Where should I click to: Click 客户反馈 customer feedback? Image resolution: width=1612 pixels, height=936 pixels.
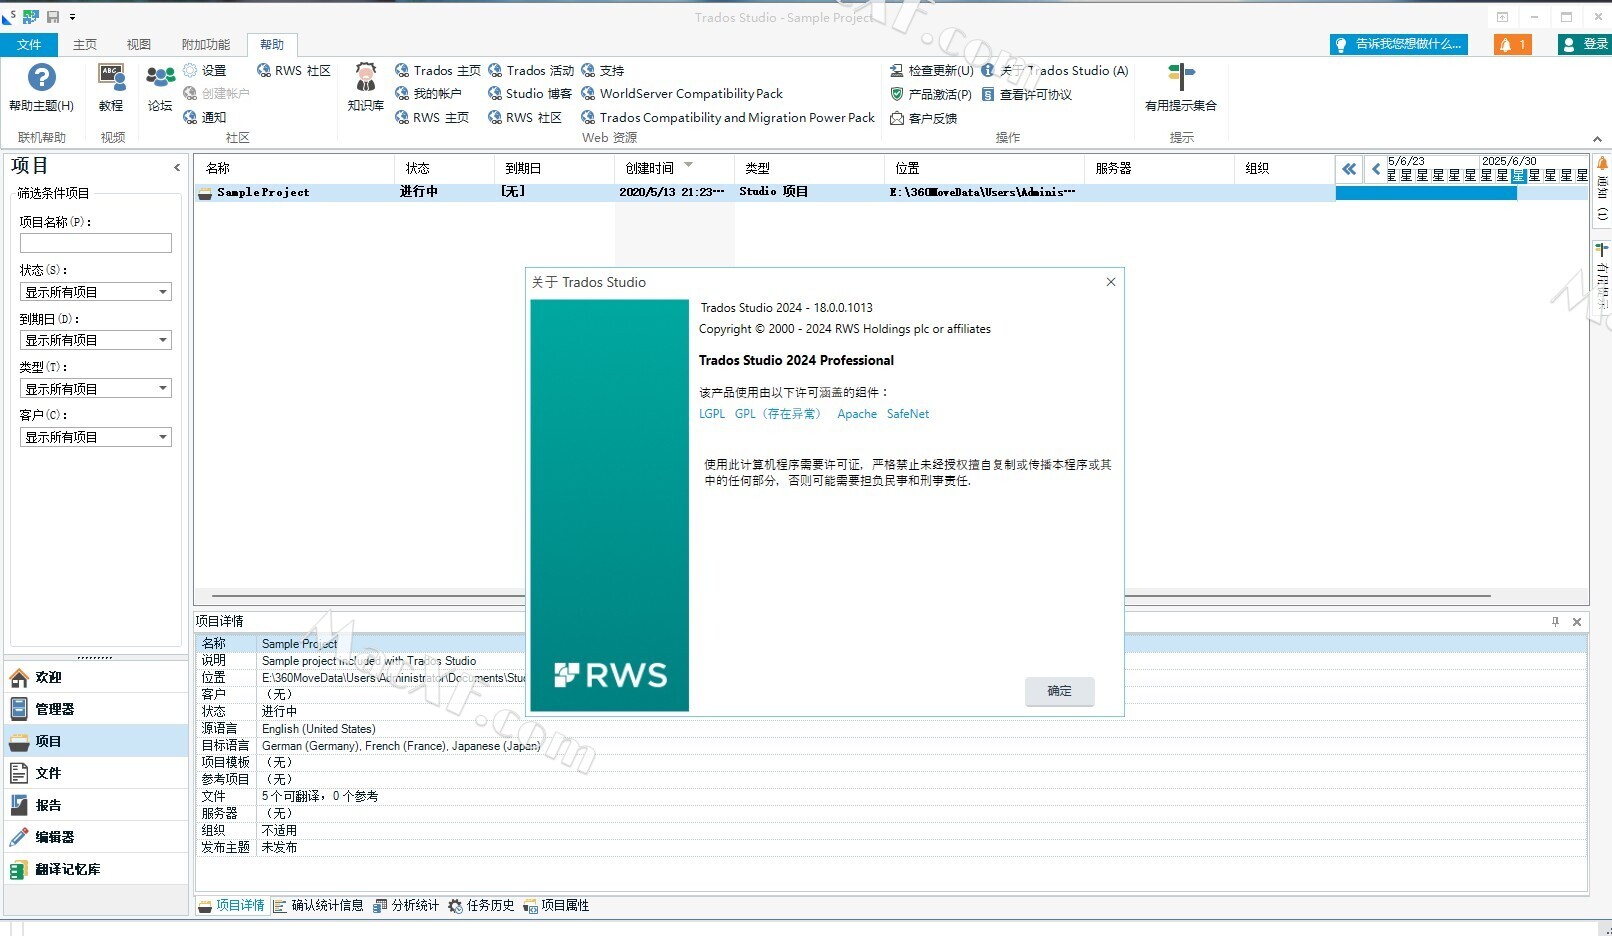(924, 118)
